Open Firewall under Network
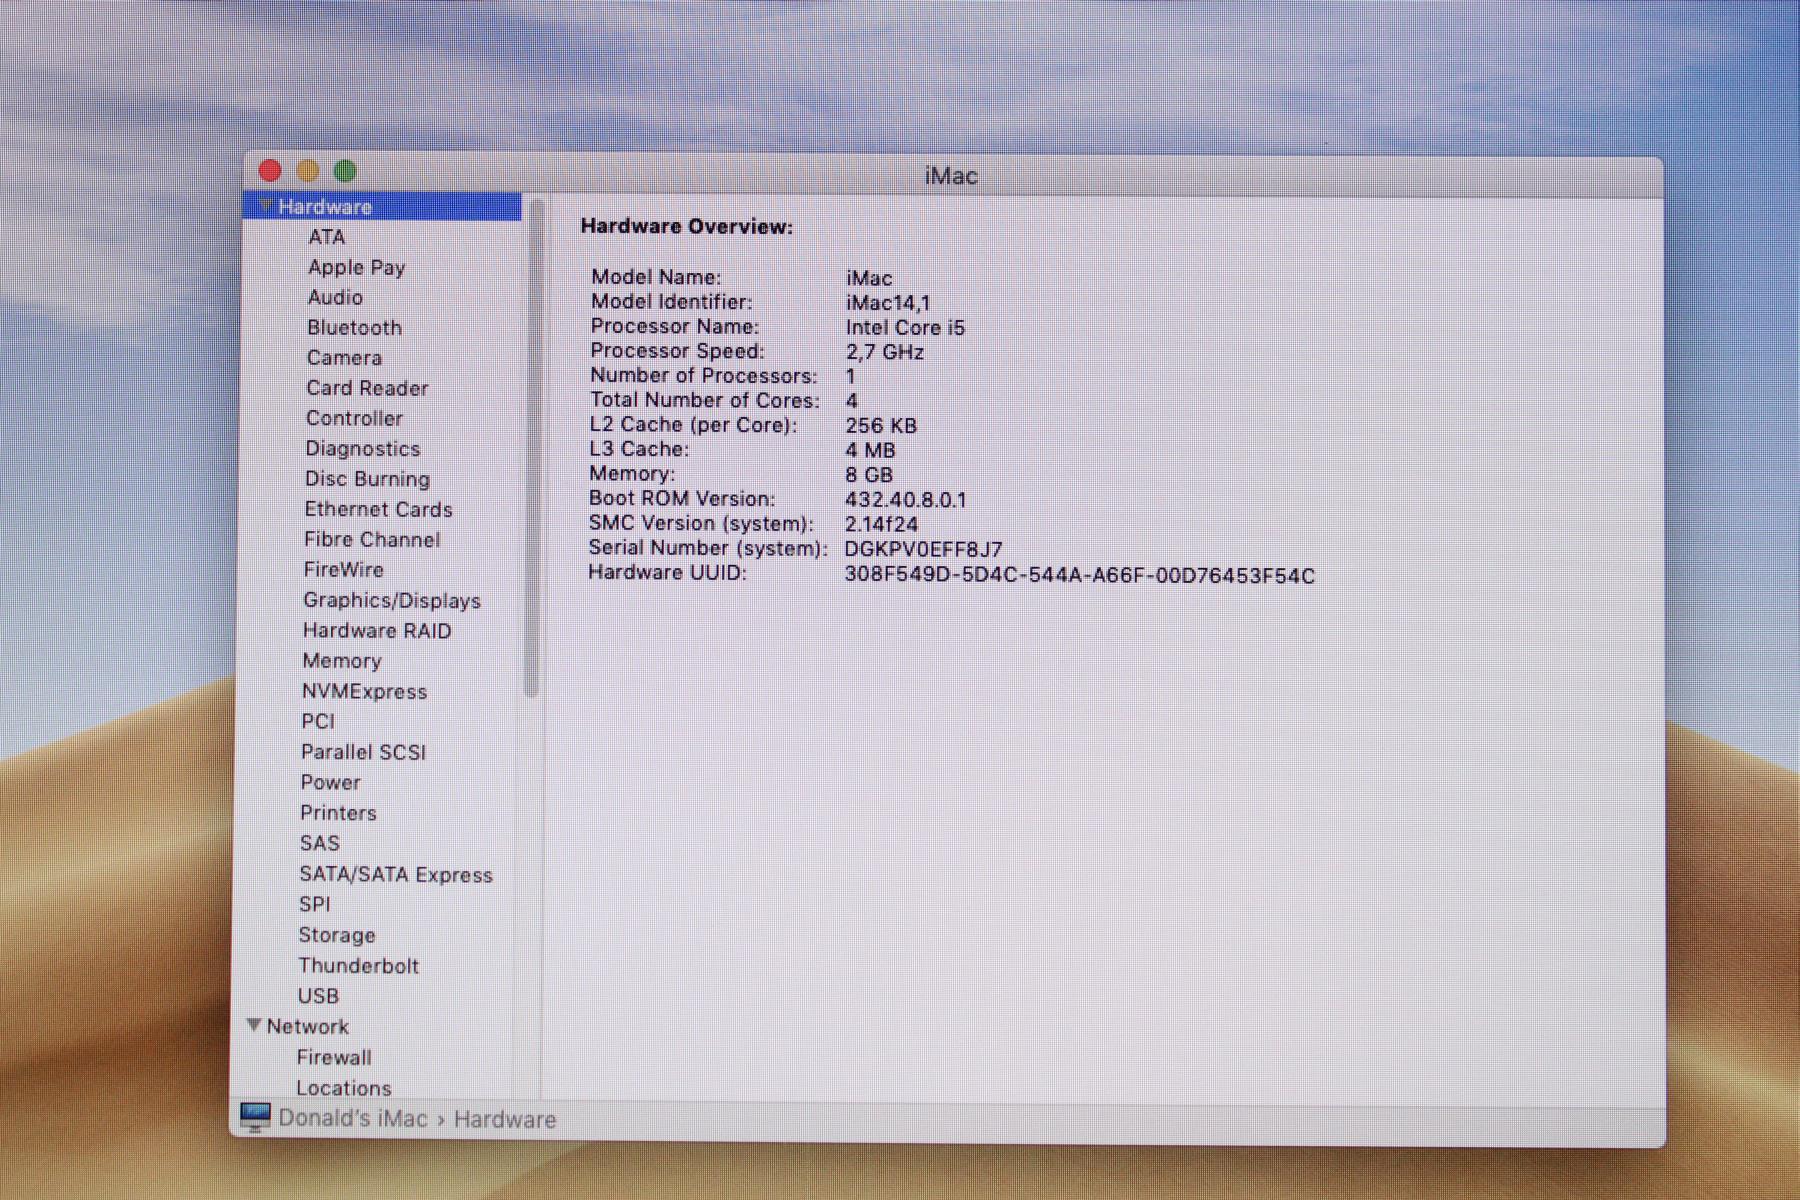This screenshot has height=1200, width=1800. pyautogui.click(x=334, y=1058)
